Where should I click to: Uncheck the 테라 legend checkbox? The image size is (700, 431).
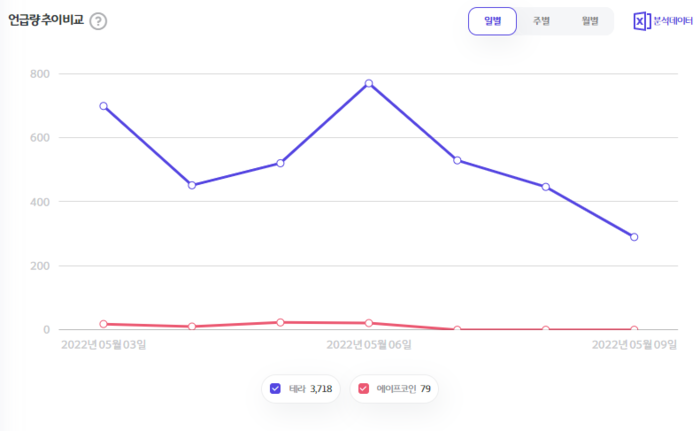click(275, 388)
